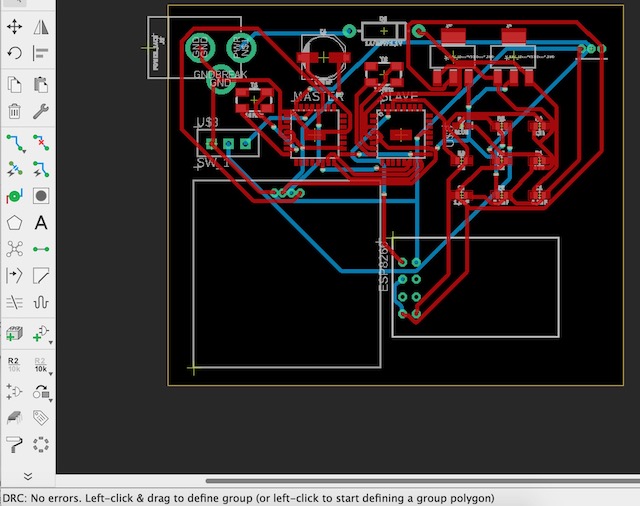Open the Replace part dropdown arrow

[x=51, y=342]
